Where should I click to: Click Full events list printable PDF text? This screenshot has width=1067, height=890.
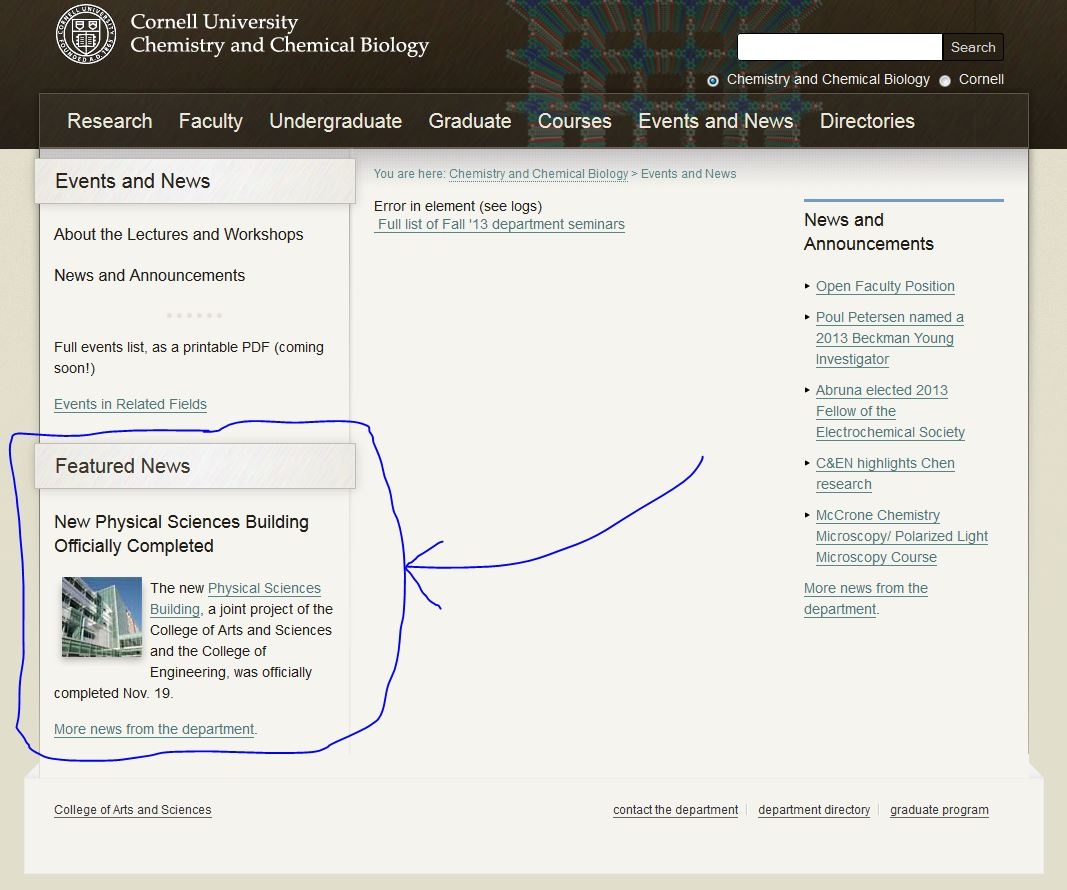tap(189, 357)
